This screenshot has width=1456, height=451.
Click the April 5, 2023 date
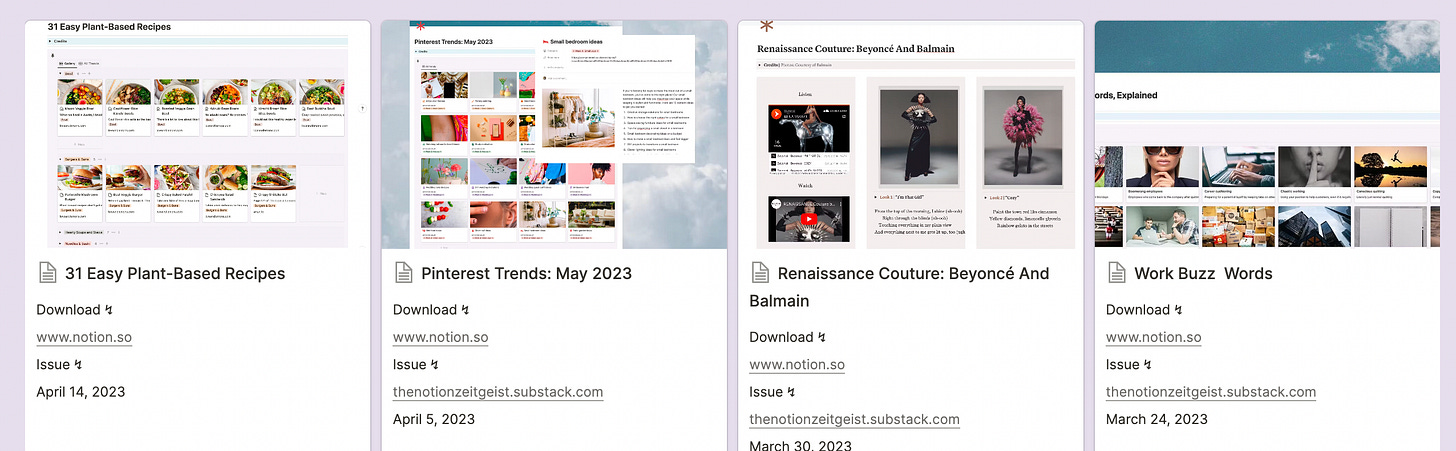[434, 420]
